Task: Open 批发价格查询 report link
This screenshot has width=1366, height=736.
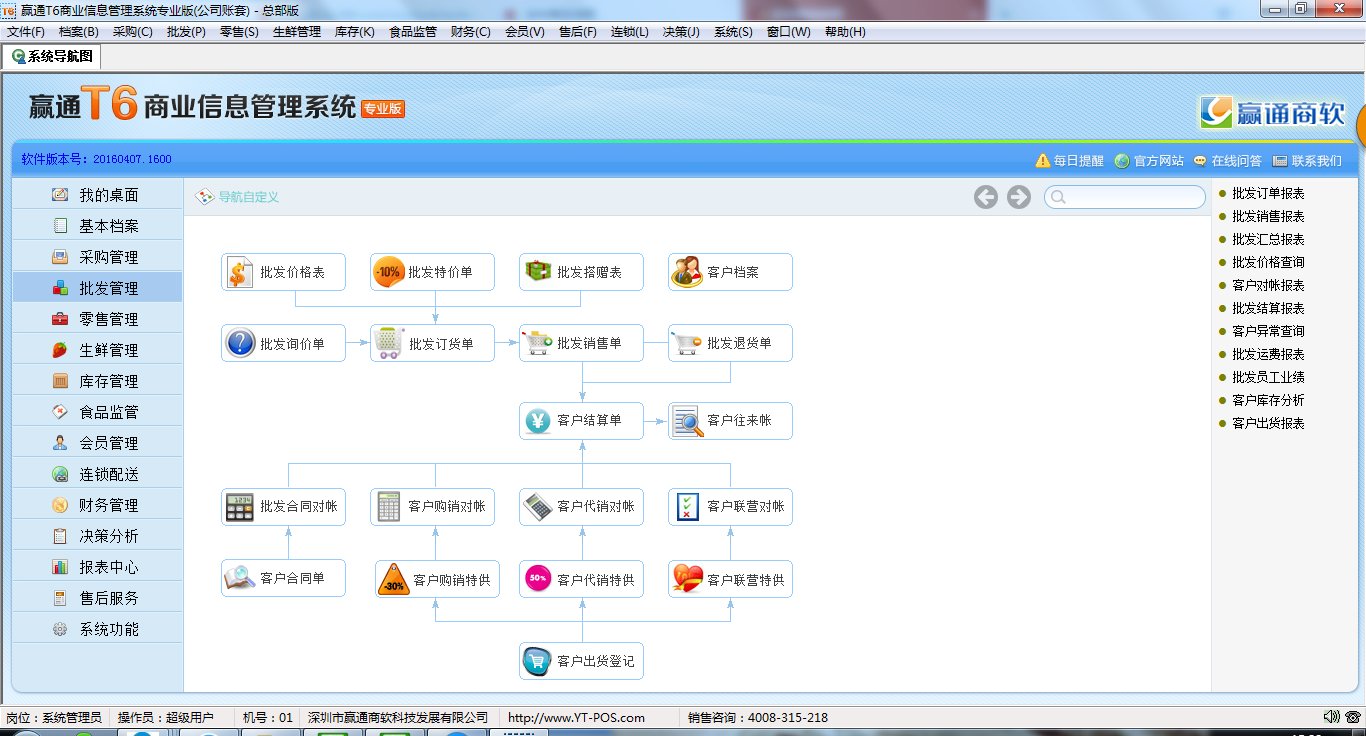Action: click(1268, 262)
